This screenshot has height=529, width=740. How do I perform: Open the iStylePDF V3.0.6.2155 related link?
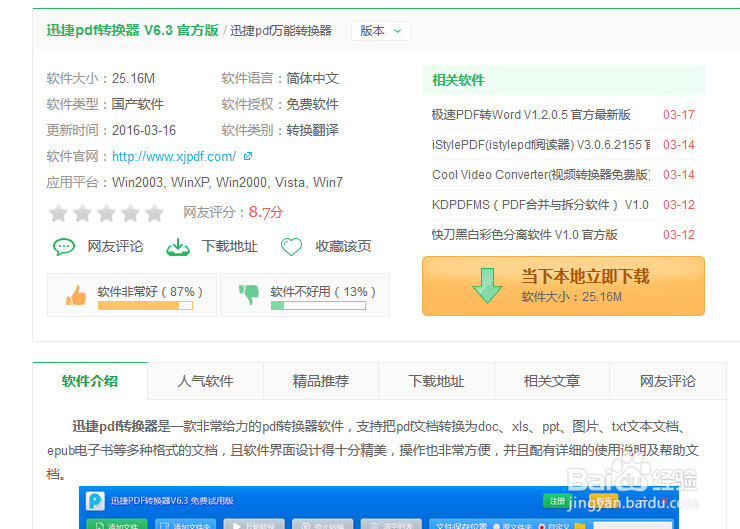[x=541, y=145]
